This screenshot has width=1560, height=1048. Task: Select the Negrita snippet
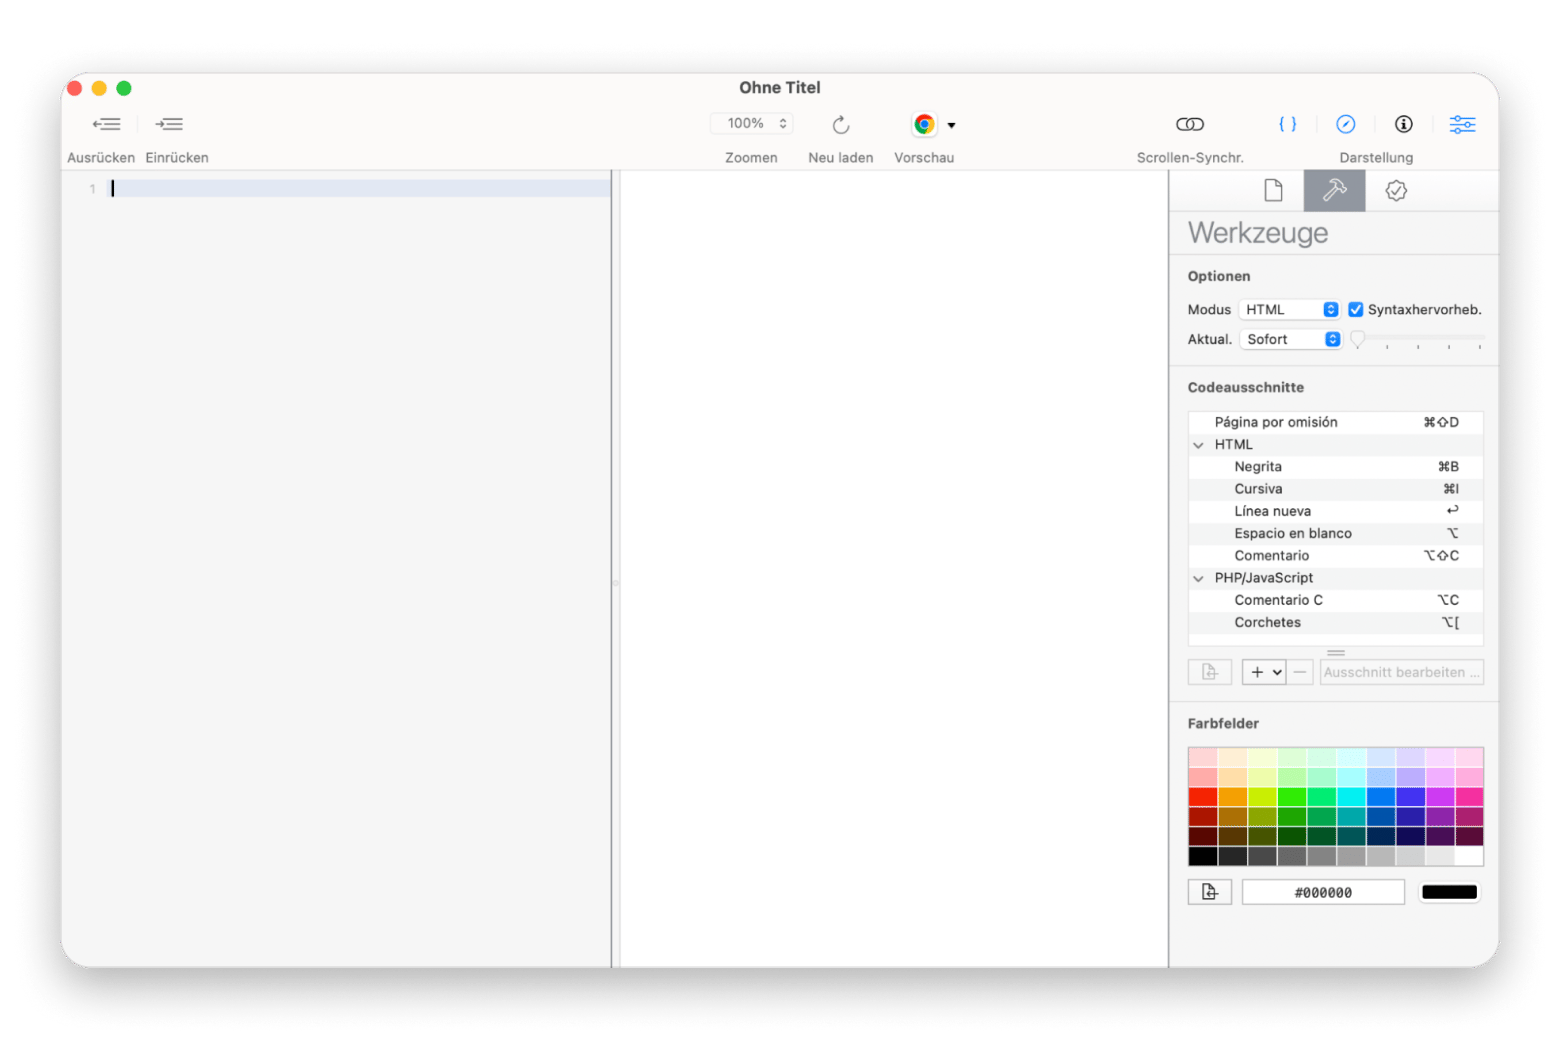[1336, 467]
